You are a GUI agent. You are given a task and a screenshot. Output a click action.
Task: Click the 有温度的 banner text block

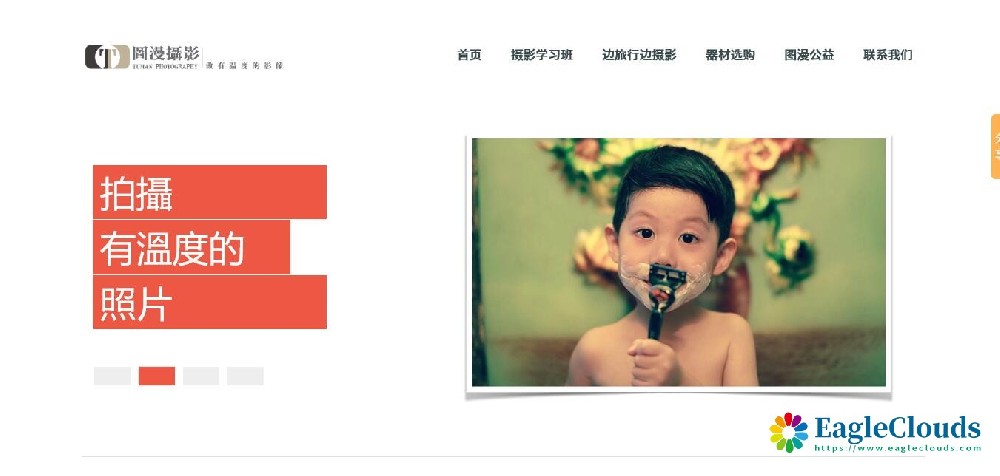(x=191, y=247)
